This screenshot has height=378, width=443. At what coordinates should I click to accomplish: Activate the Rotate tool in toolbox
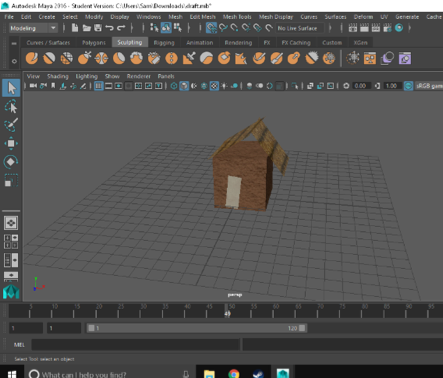click(11, 162)
